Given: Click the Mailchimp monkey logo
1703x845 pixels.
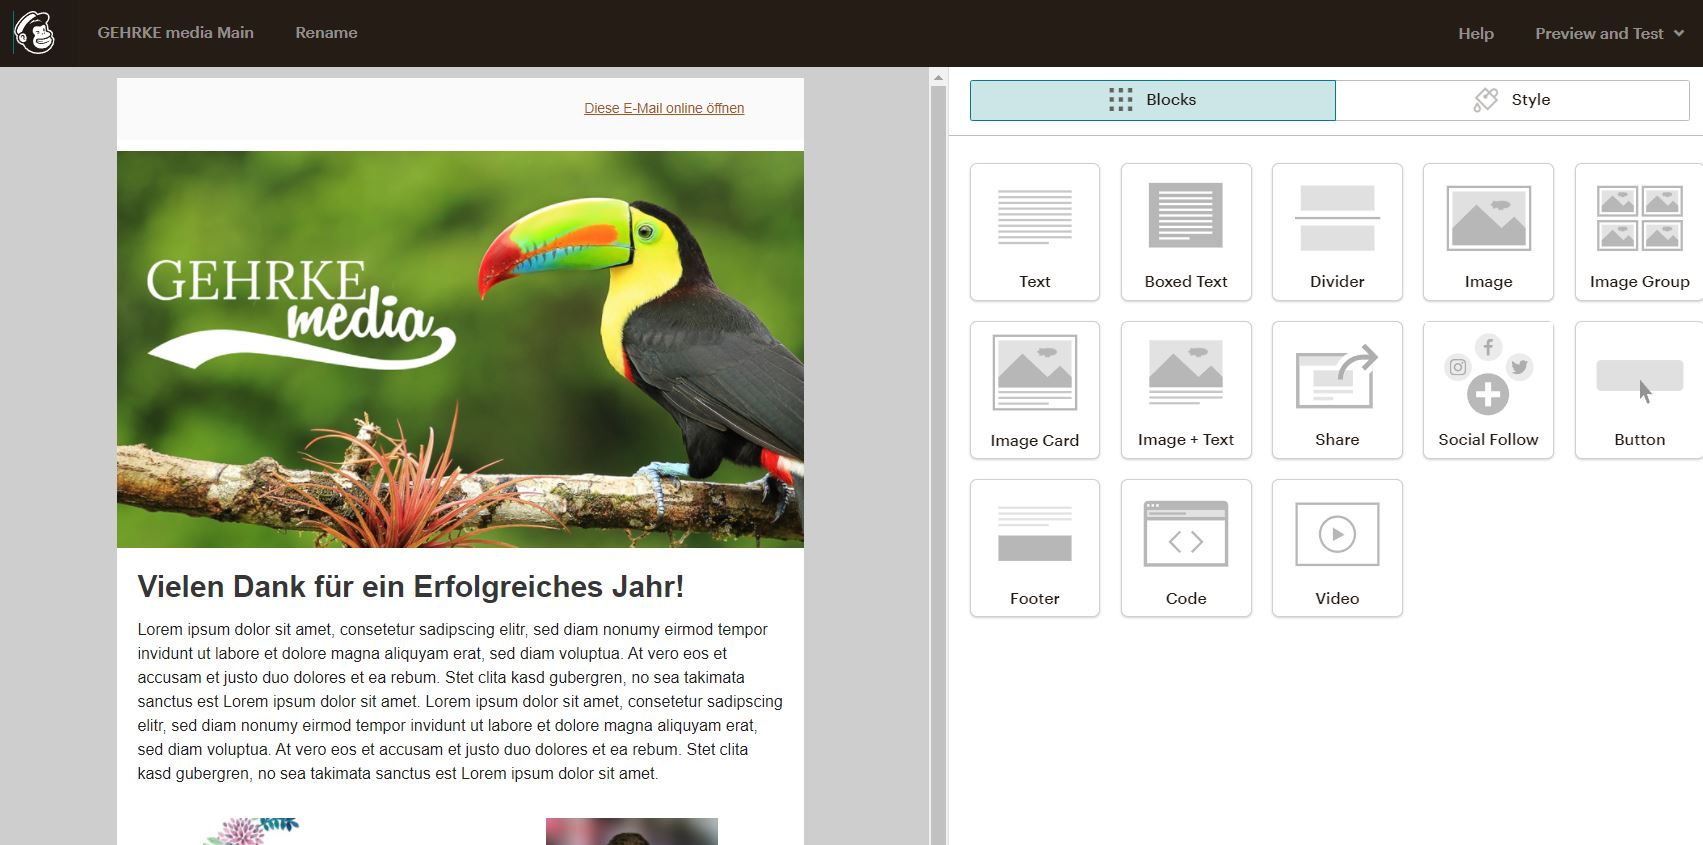Looking at the screenshot, I should [x=34, y=33].
